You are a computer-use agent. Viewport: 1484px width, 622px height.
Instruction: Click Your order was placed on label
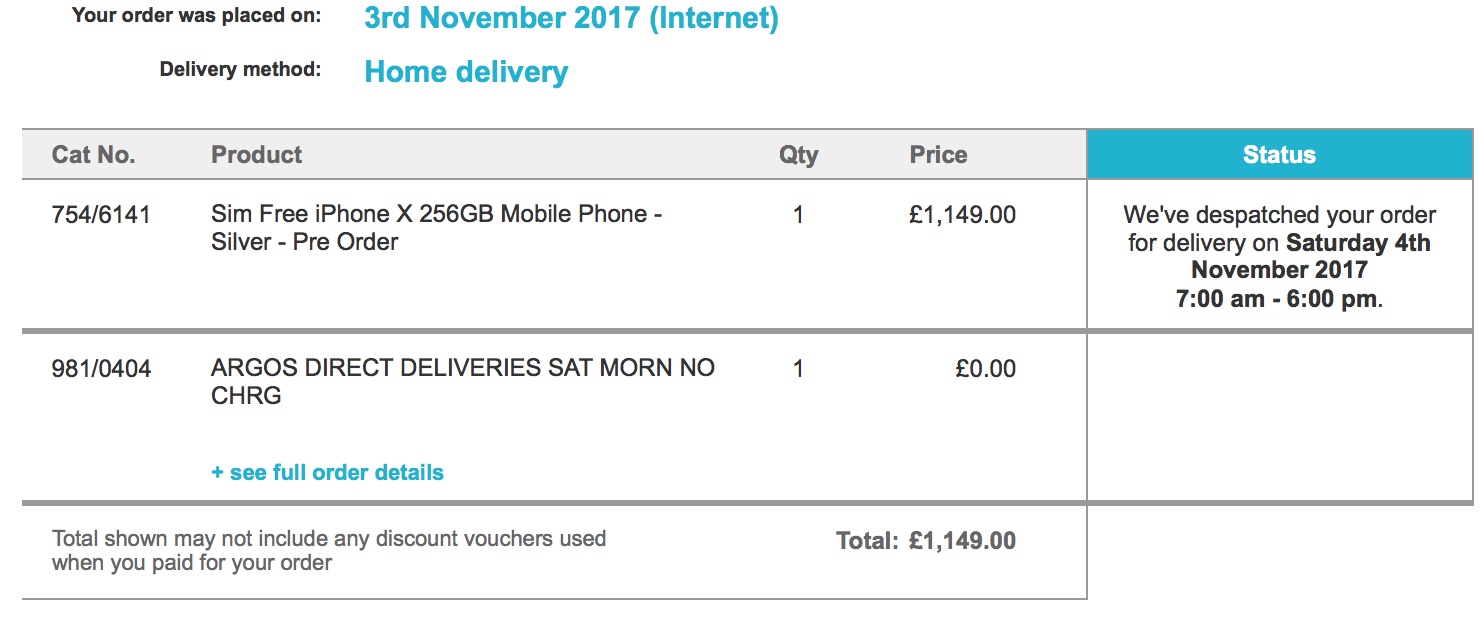pos(197,16)
